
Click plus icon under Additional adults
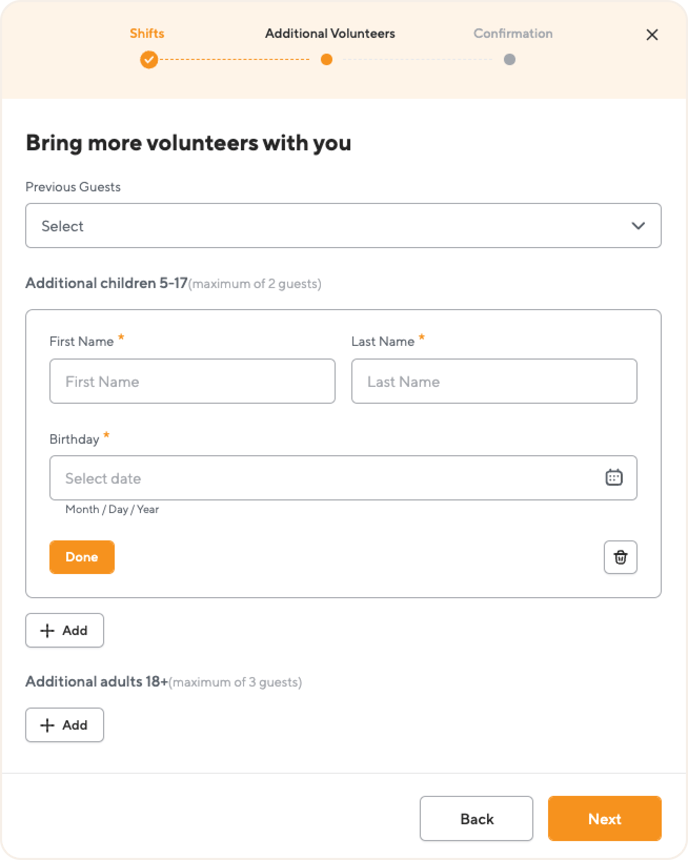[47, 726]
